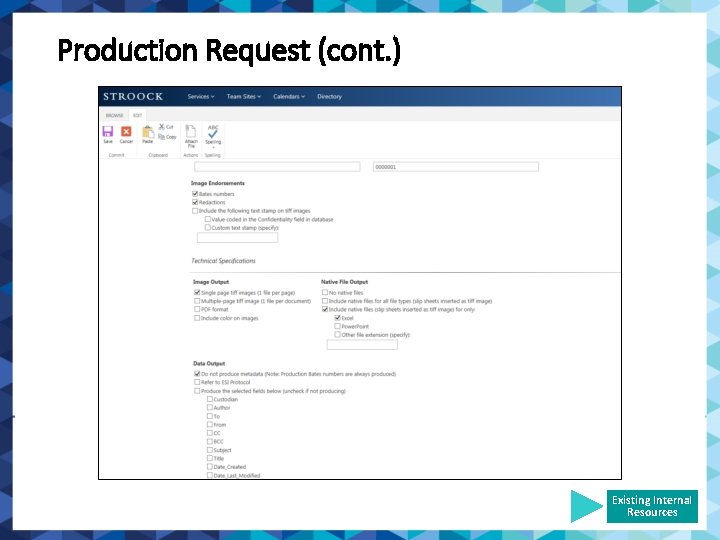Check No native files option
Image resolution: width=720 pixels, height=540 pixels.
pos(325,292)
